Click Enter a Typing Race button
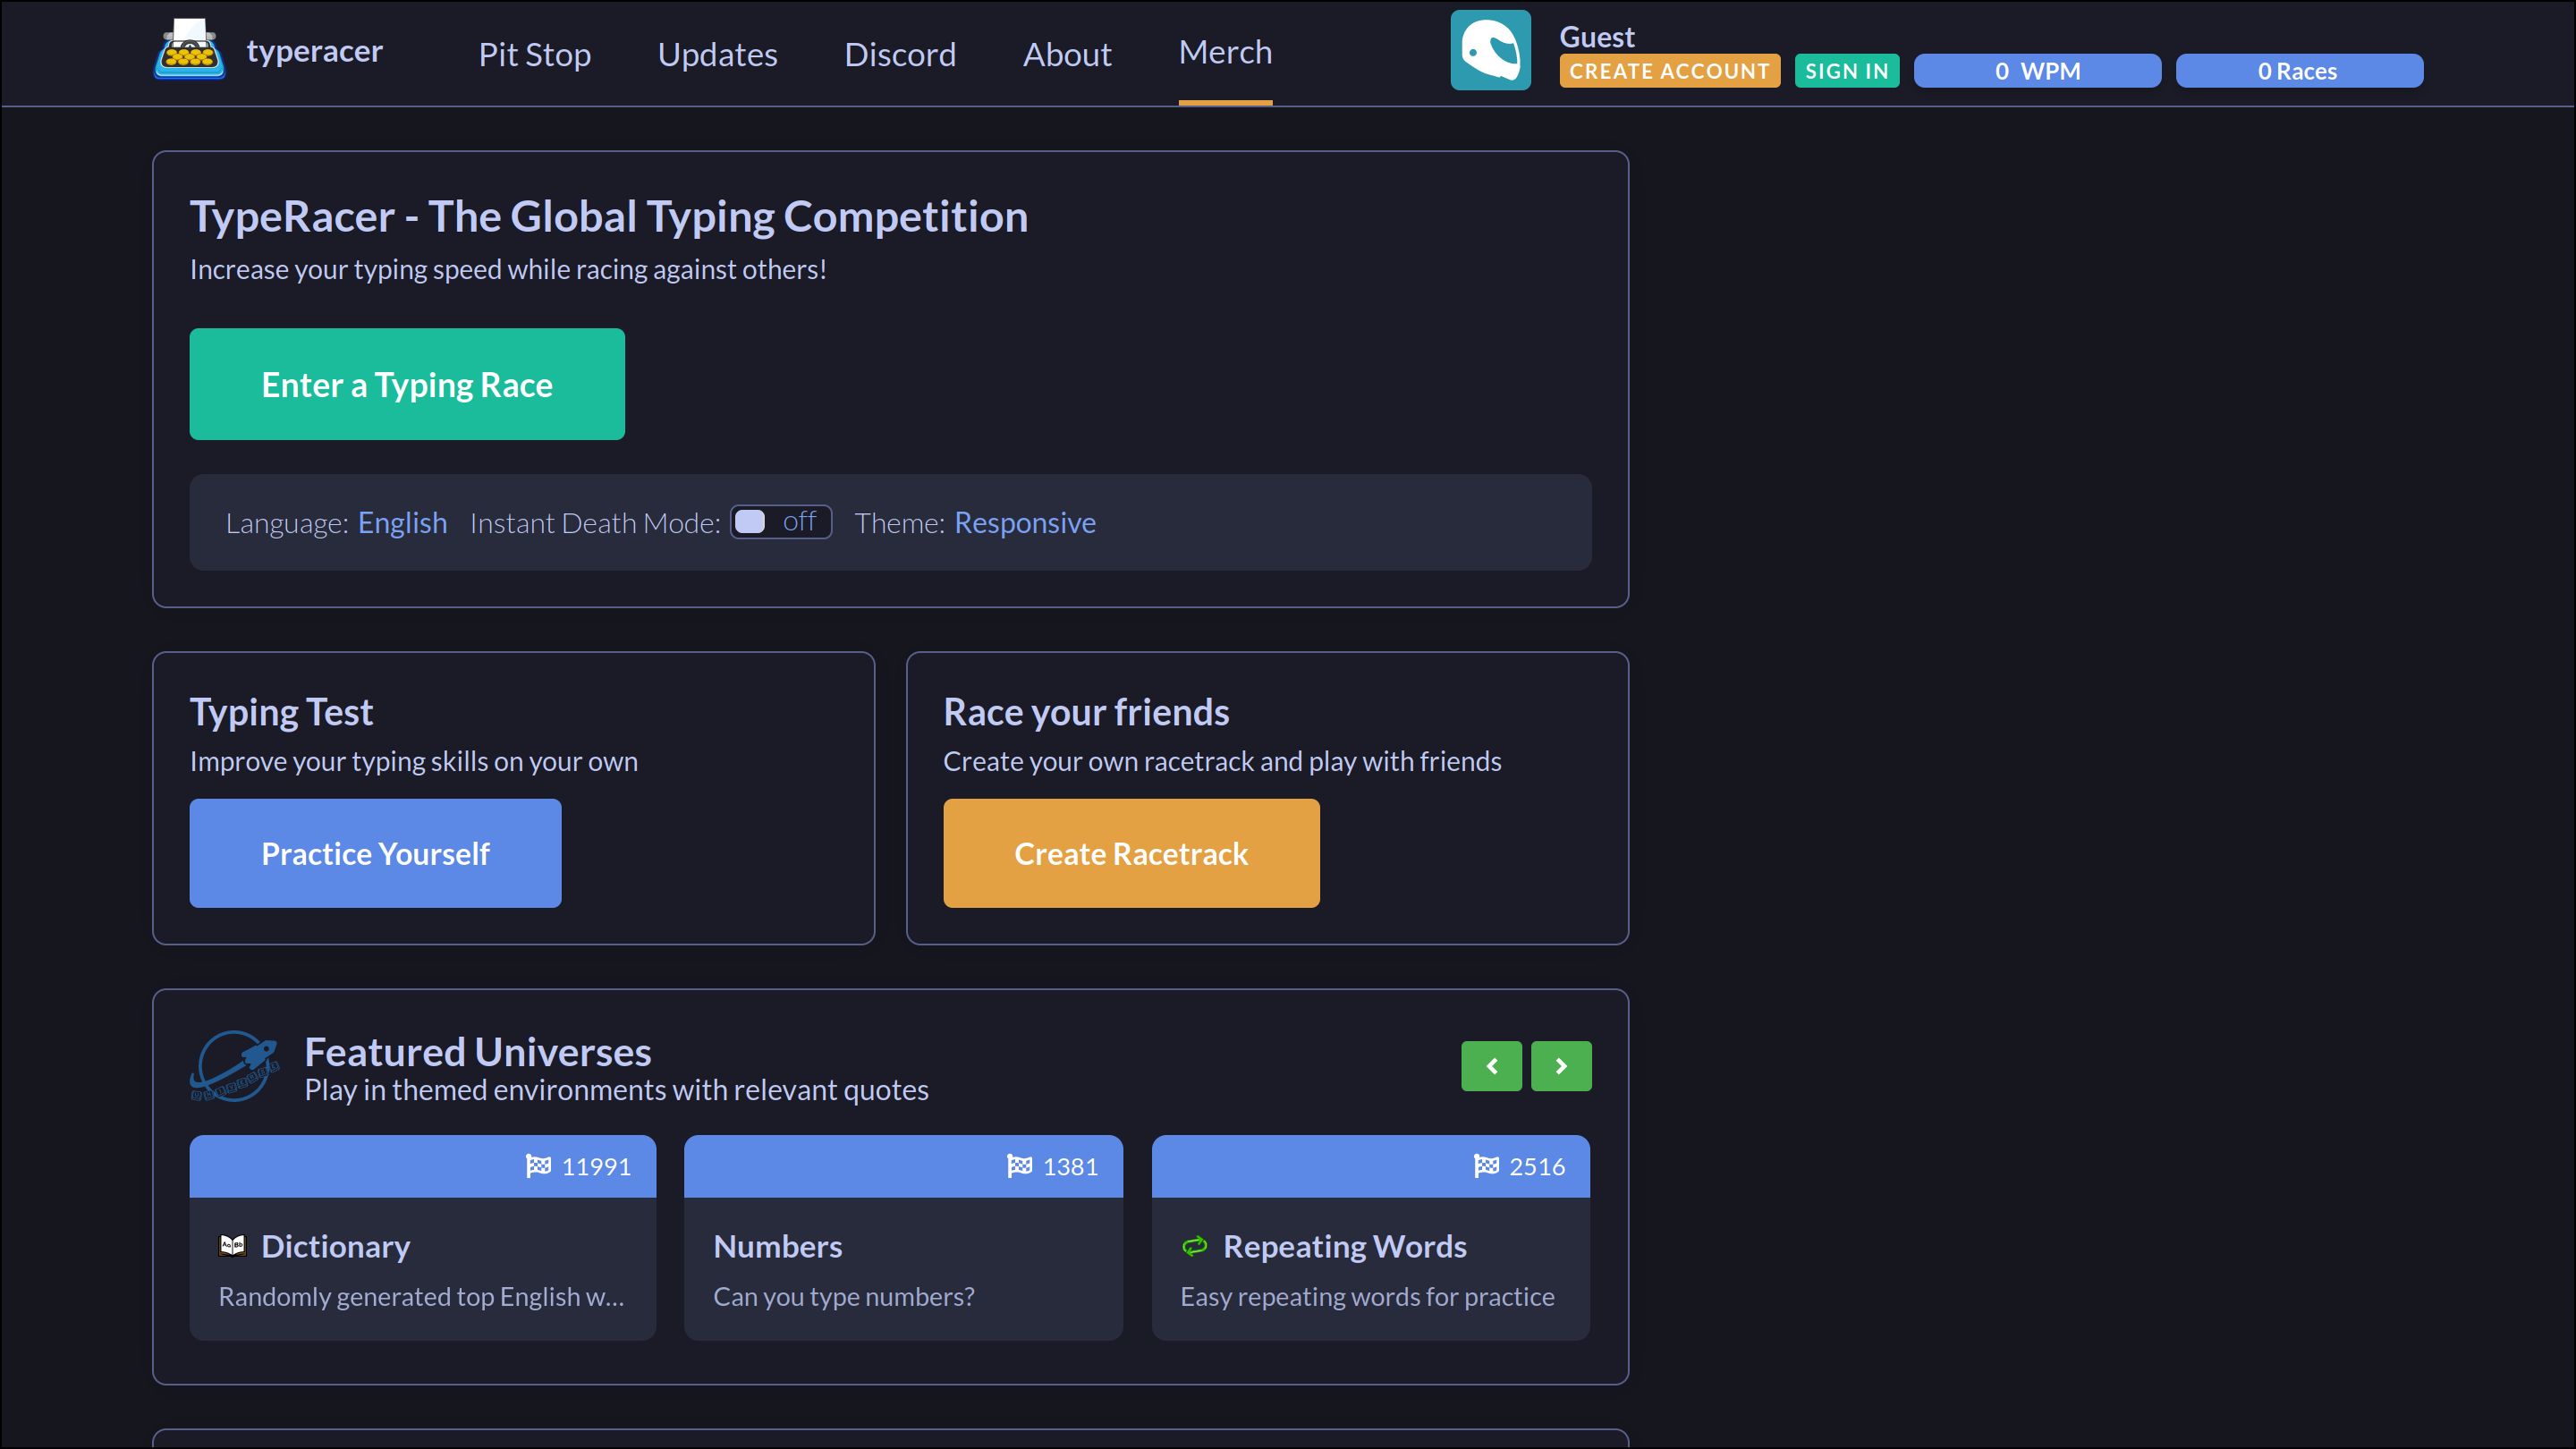This screenshot has height=1449, width=2576. (407, 384)
